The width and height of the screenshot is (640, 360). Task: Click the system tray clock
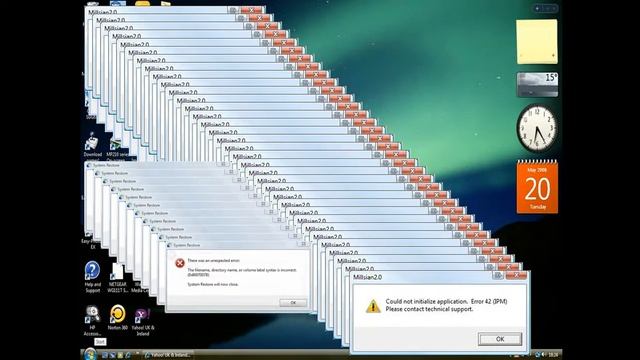(x=553, y=355)
